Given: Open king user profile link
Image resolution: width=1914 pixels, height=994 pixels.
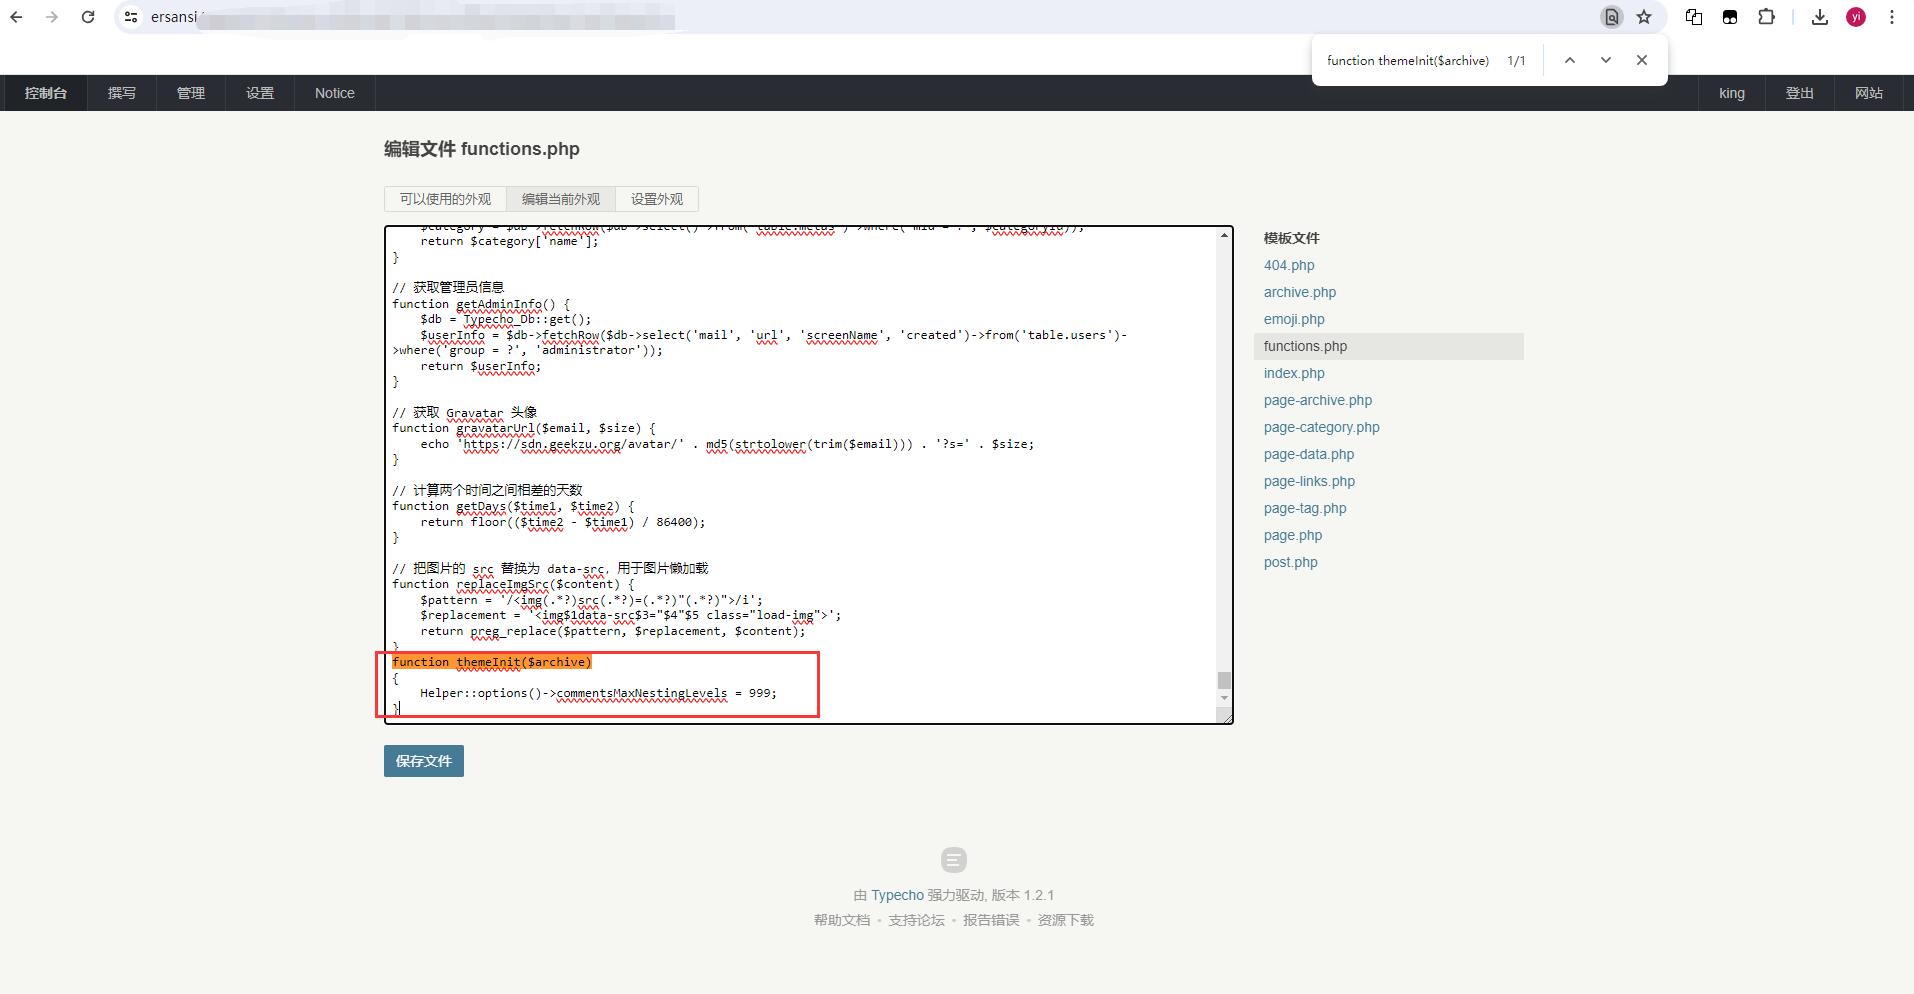Looking at the screenshot, I should 1732,93.
